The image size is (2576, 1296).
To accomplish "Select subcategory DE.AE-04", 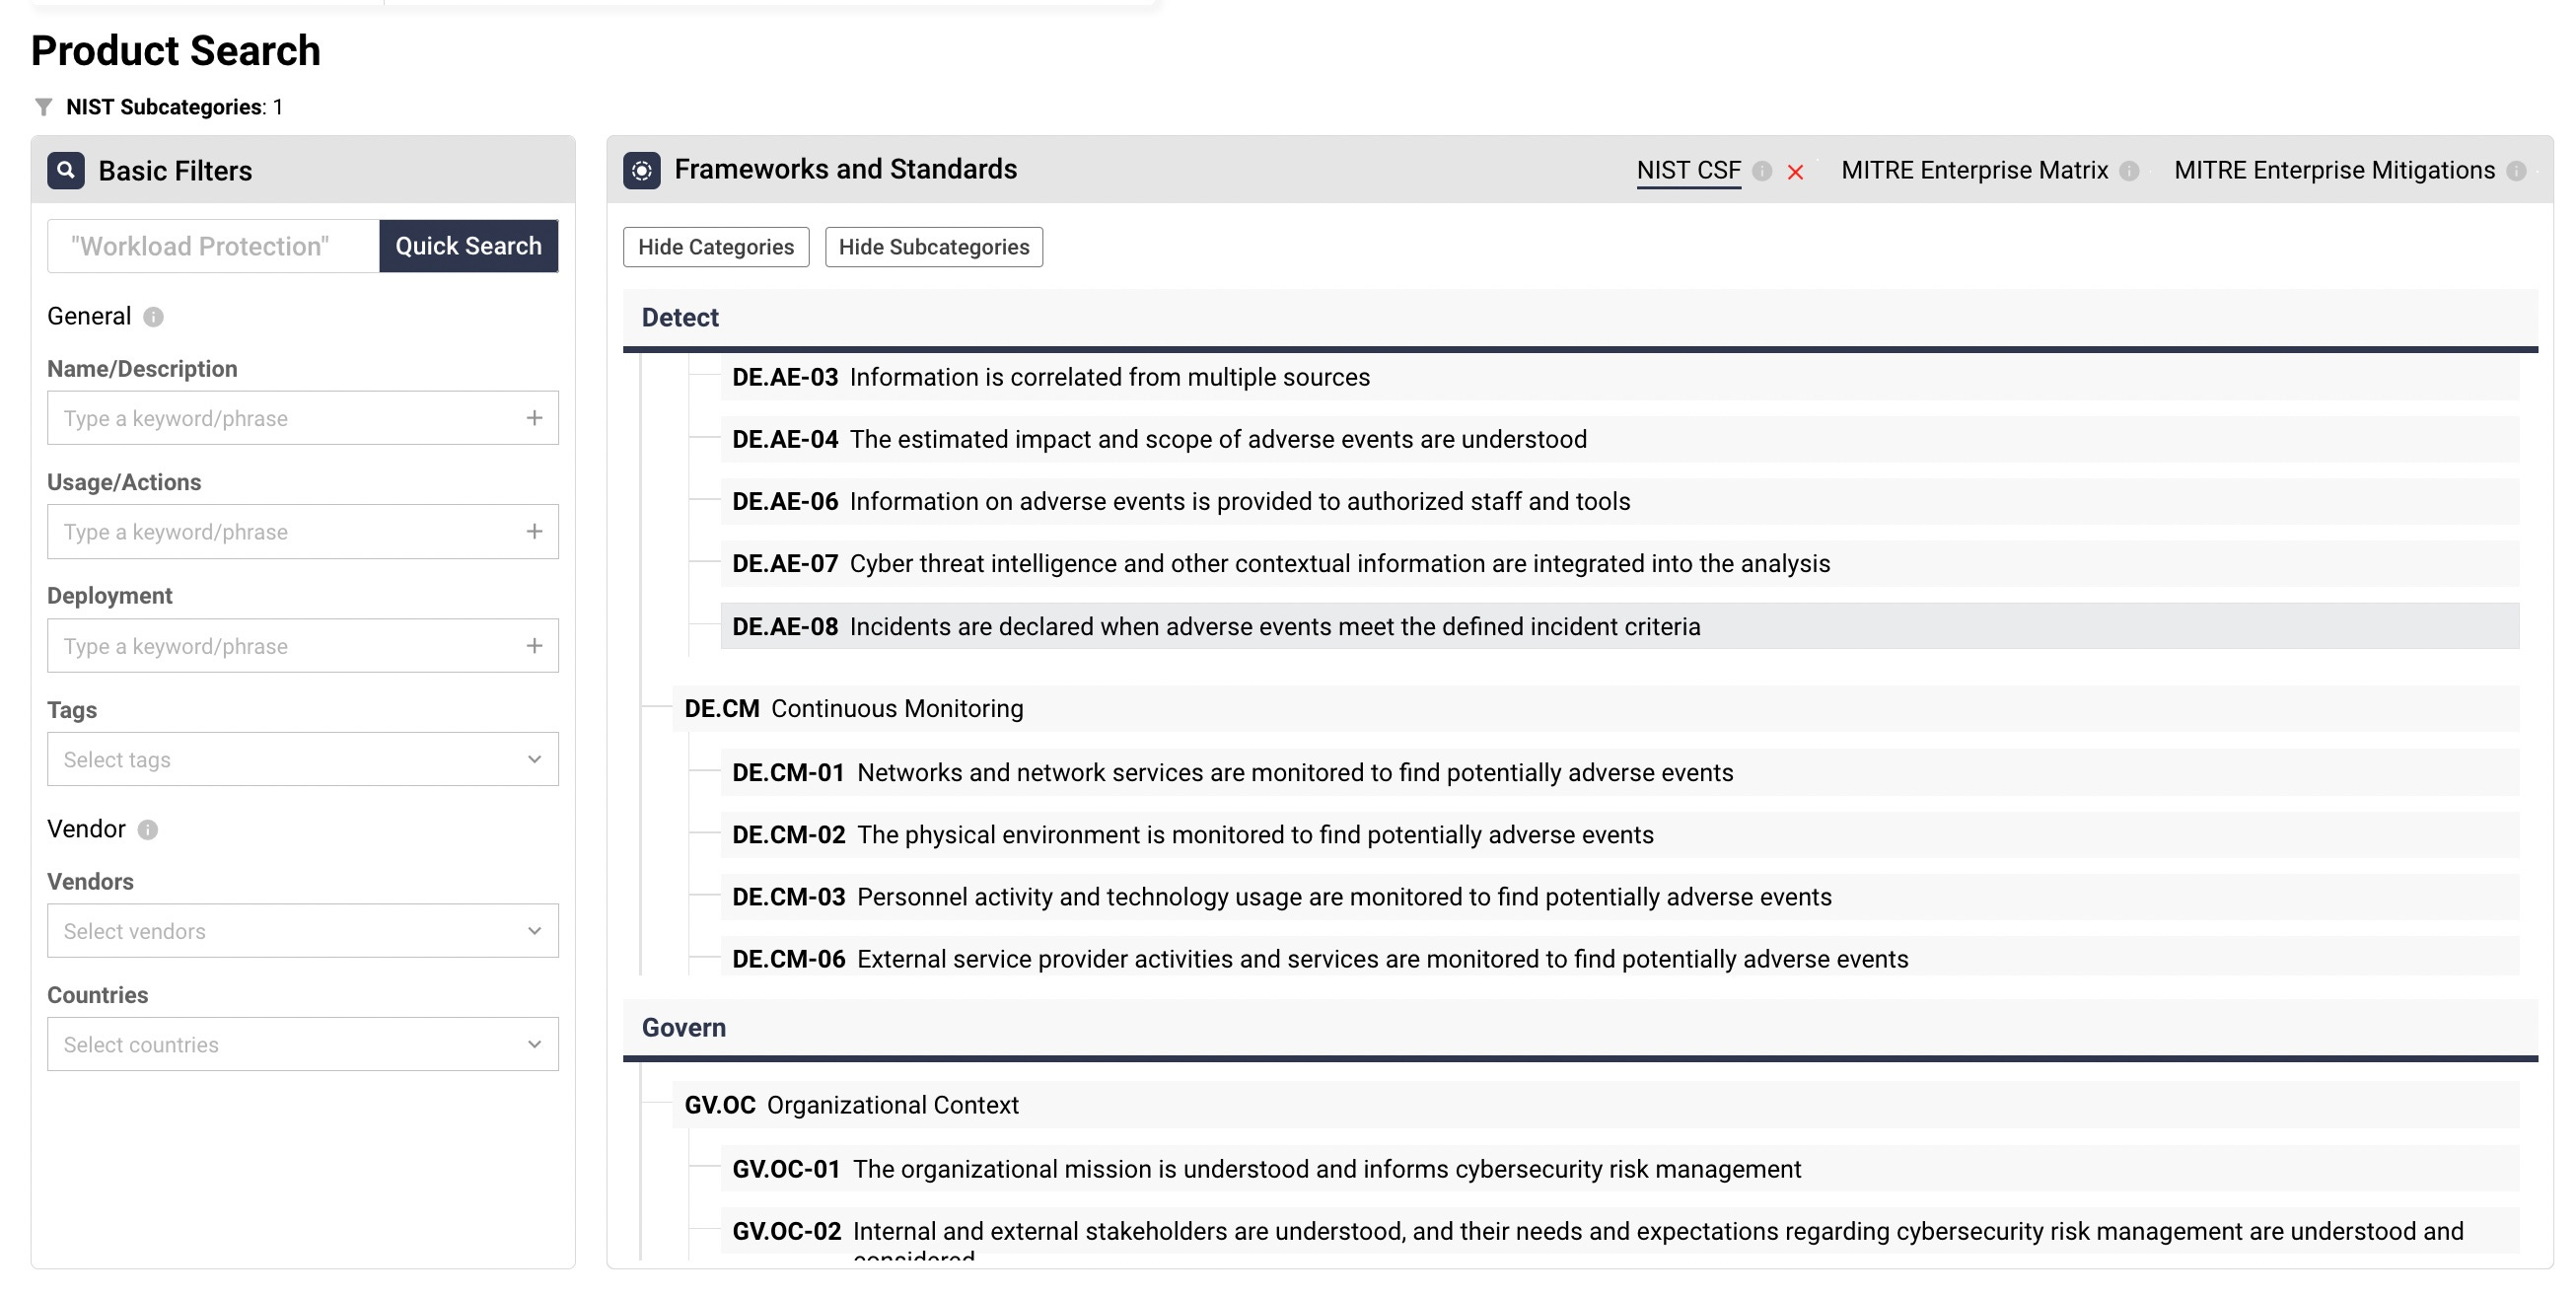I will 1620,439.
